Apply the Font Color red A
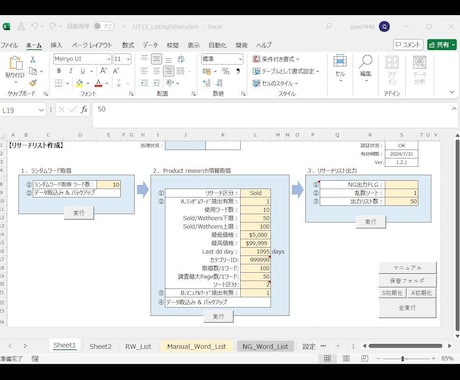 coord(99,83)
